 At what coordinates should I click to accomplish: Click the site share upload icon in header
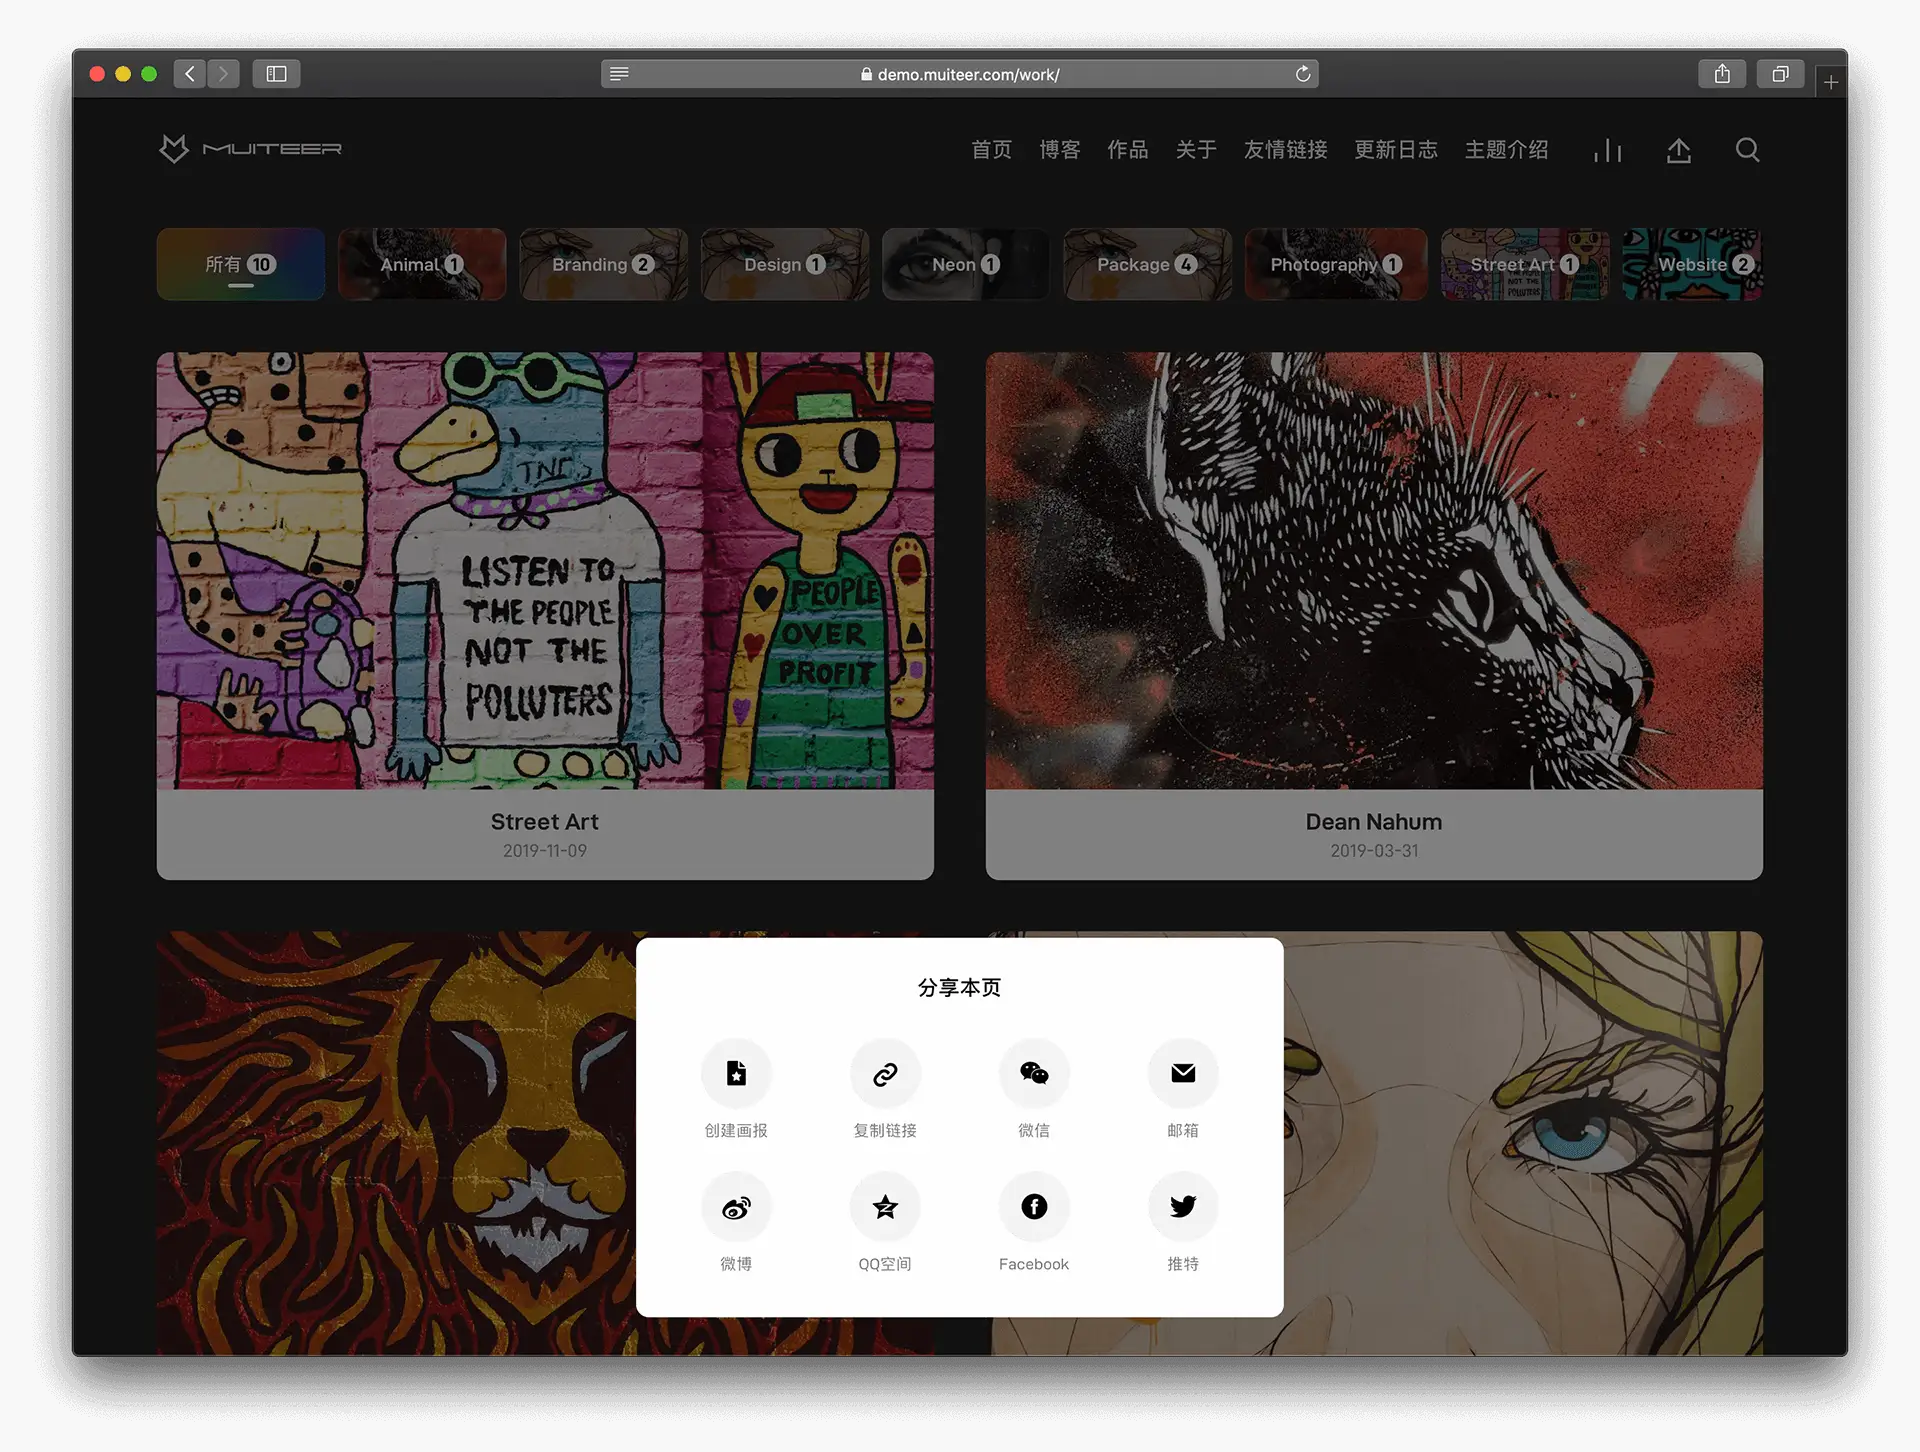(1679, 150)
